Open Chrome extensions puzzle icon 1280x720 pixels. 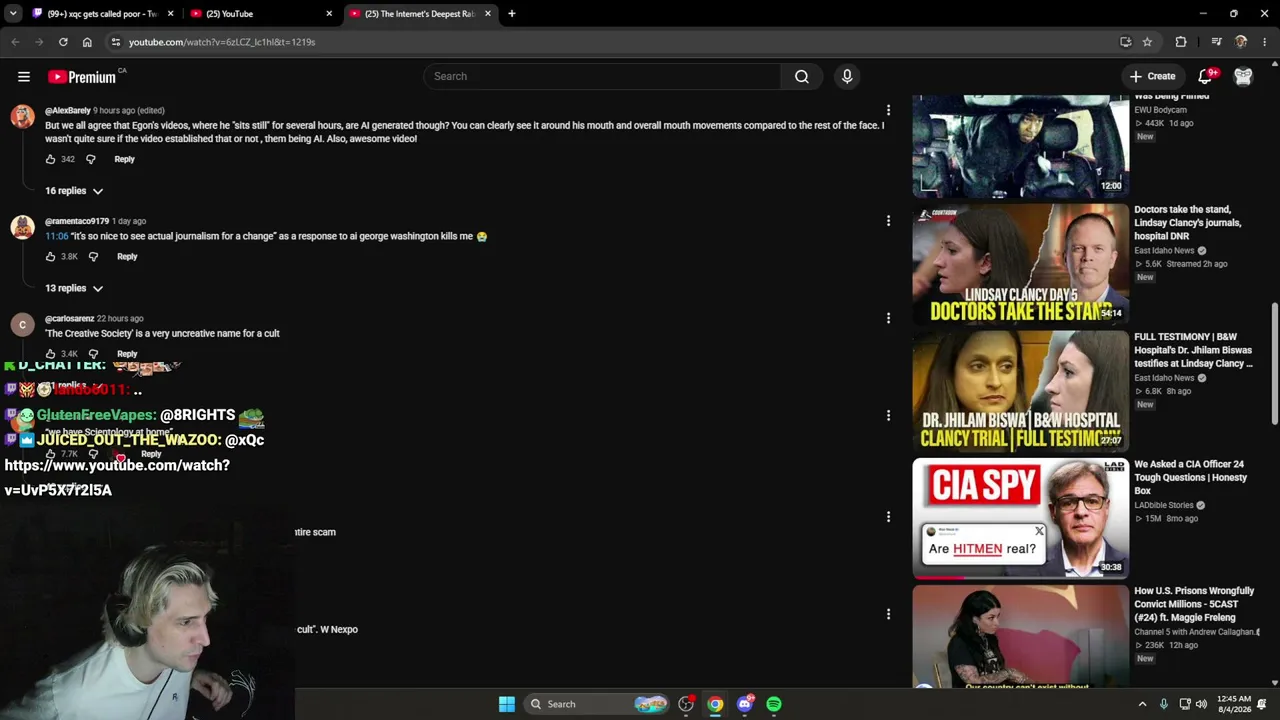point(1181,42)
